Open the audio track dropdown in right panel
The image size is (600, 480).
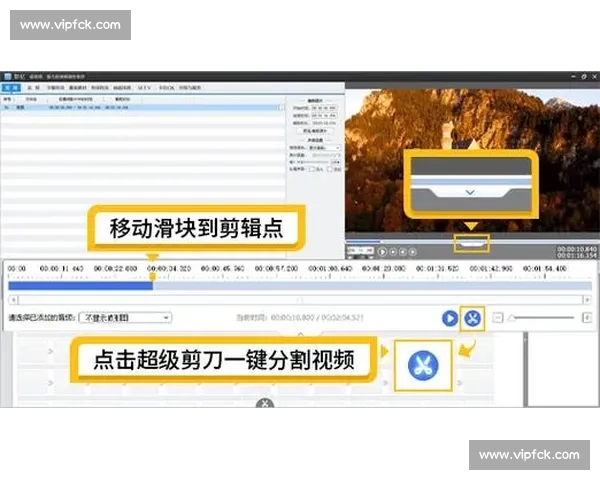tap(324, 147)
